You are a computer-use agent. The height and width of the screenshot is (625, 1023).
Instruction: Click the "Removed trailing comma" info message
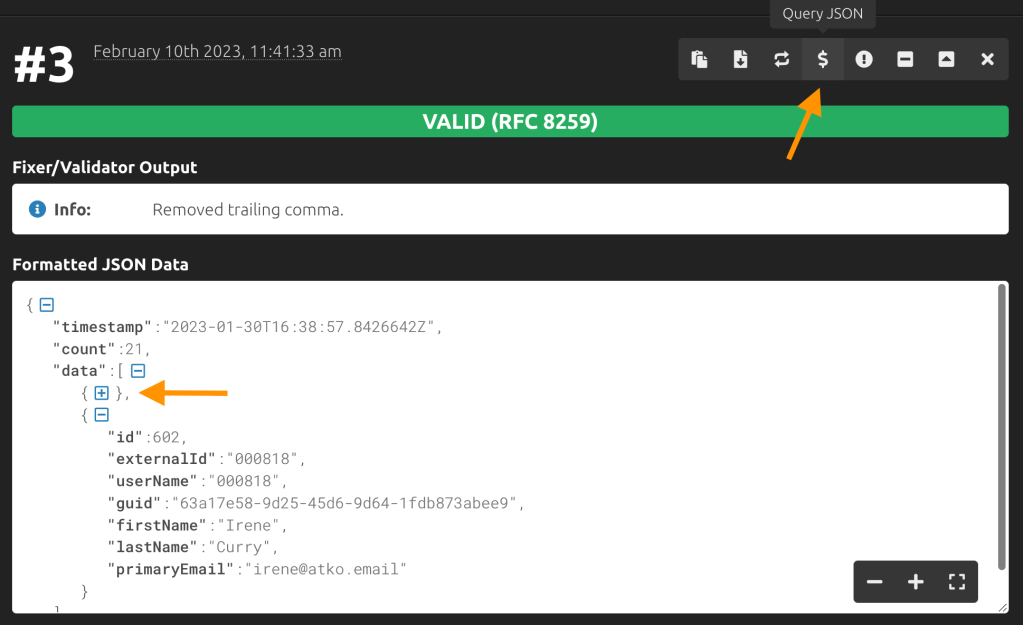(x=248, y=210)
